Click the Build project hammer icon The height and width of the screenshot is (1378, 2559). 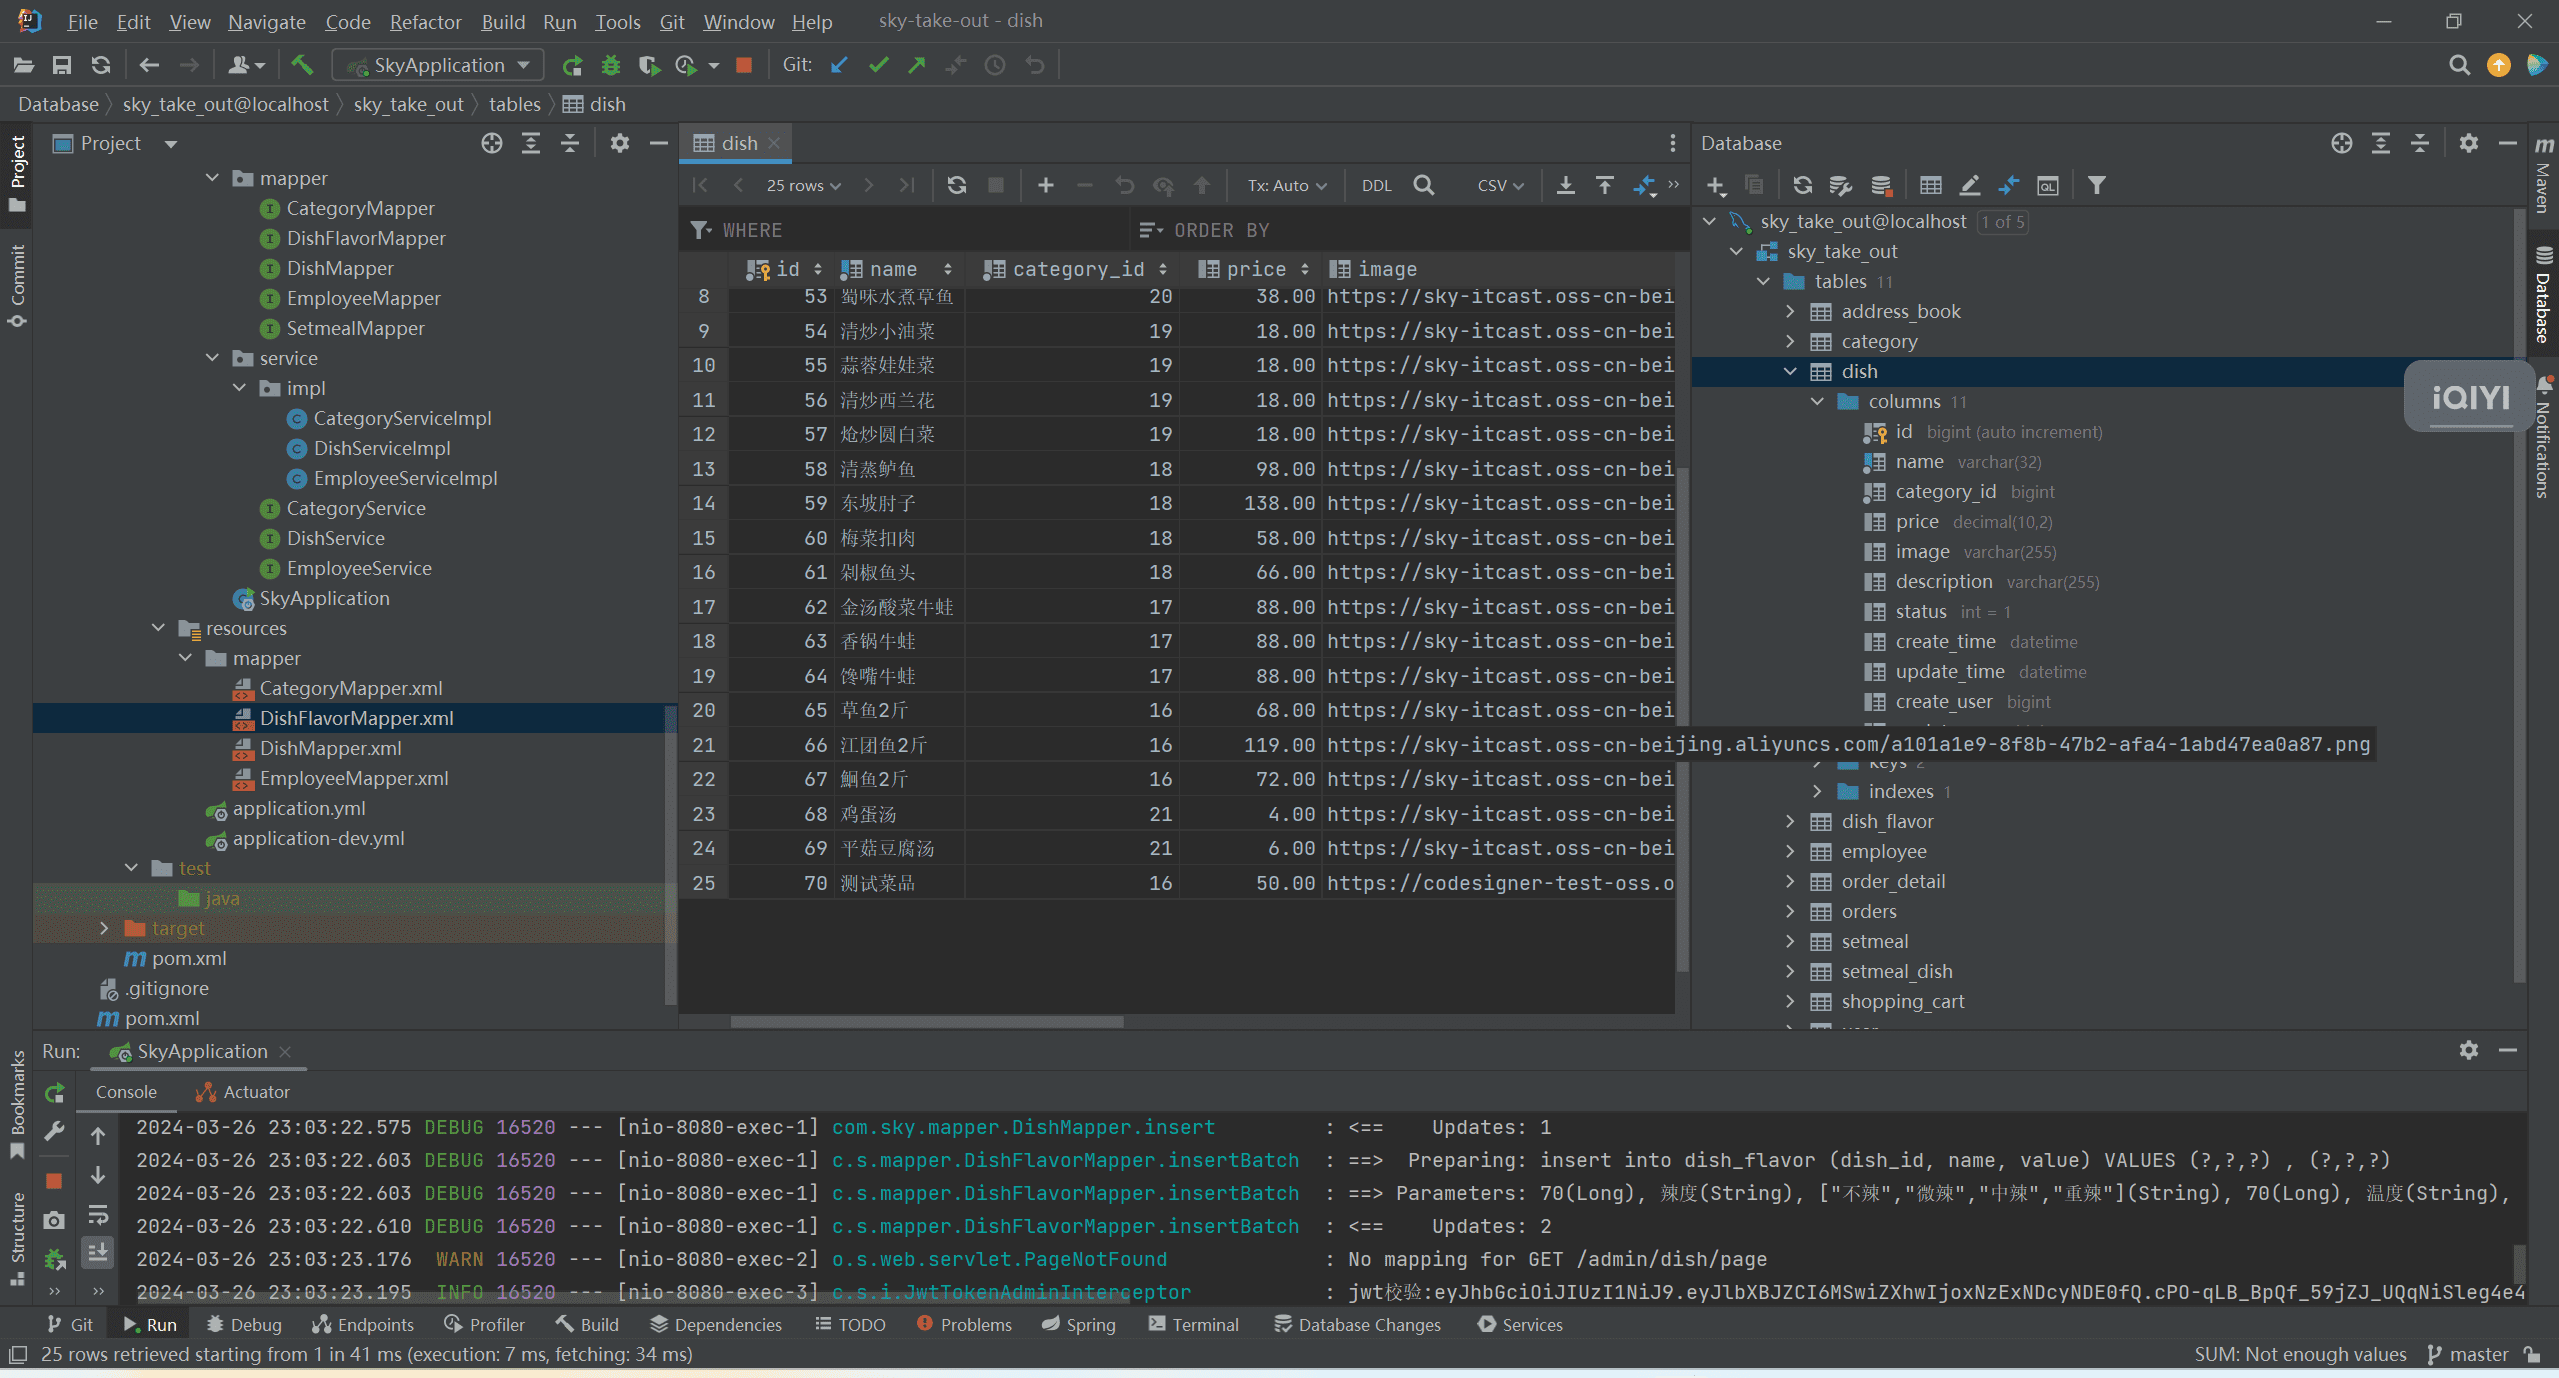click(x=302, y=65)
